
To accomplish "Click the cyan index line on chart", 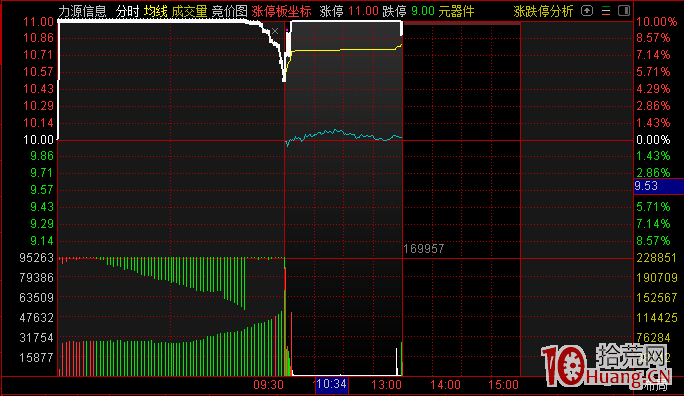I will pos(344,135).
